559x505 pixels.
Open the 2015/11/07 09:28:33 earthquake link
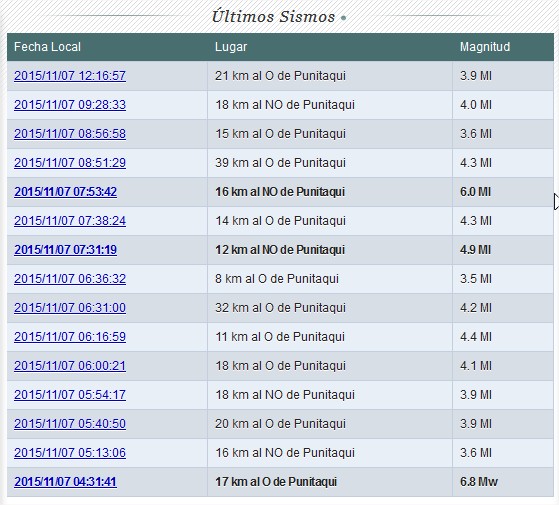pos(70,105)
